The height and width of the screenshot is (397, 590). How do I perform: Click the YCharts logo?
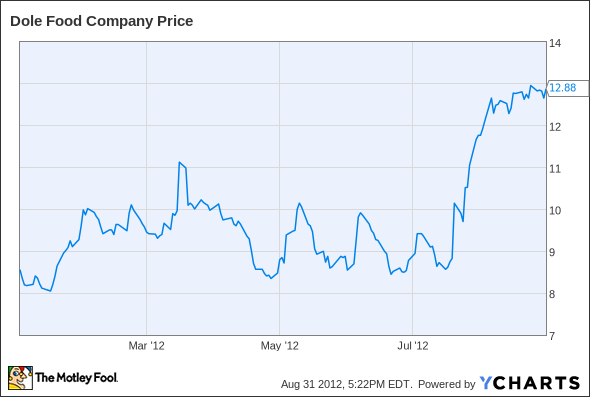coord(530,383)
